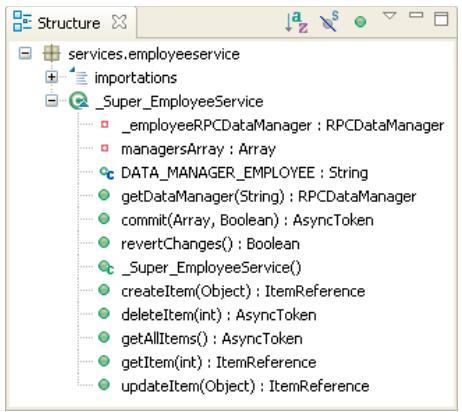Click the Structure view icon in tab
Image resolution: width=462 pixels, height=412 pixels.
[x=22, y=21]
